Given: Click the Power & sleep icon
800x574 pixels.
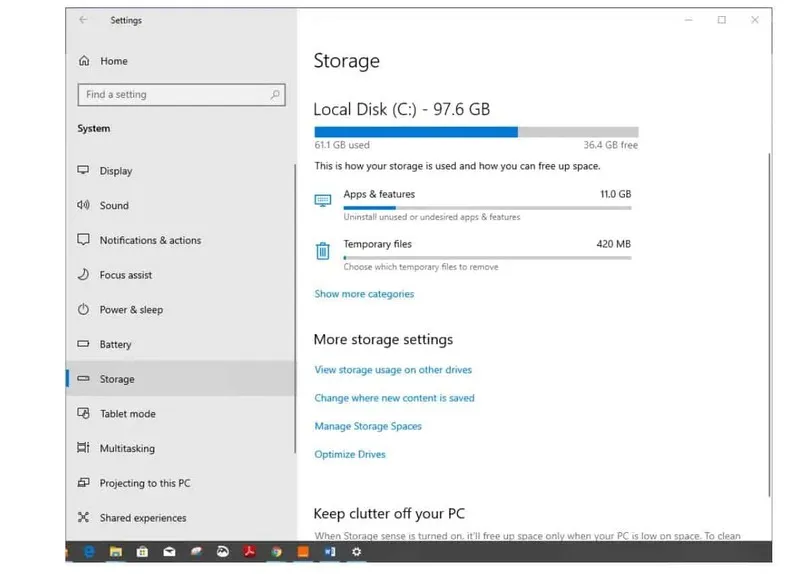Looking at the screenshot, I should (83, 310).
